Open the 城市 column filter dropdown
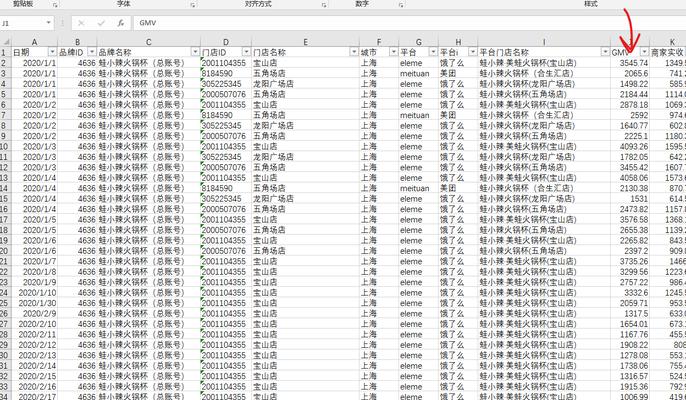Image resolution: width=686 pixels, height=400 pixels. point(393,52)
